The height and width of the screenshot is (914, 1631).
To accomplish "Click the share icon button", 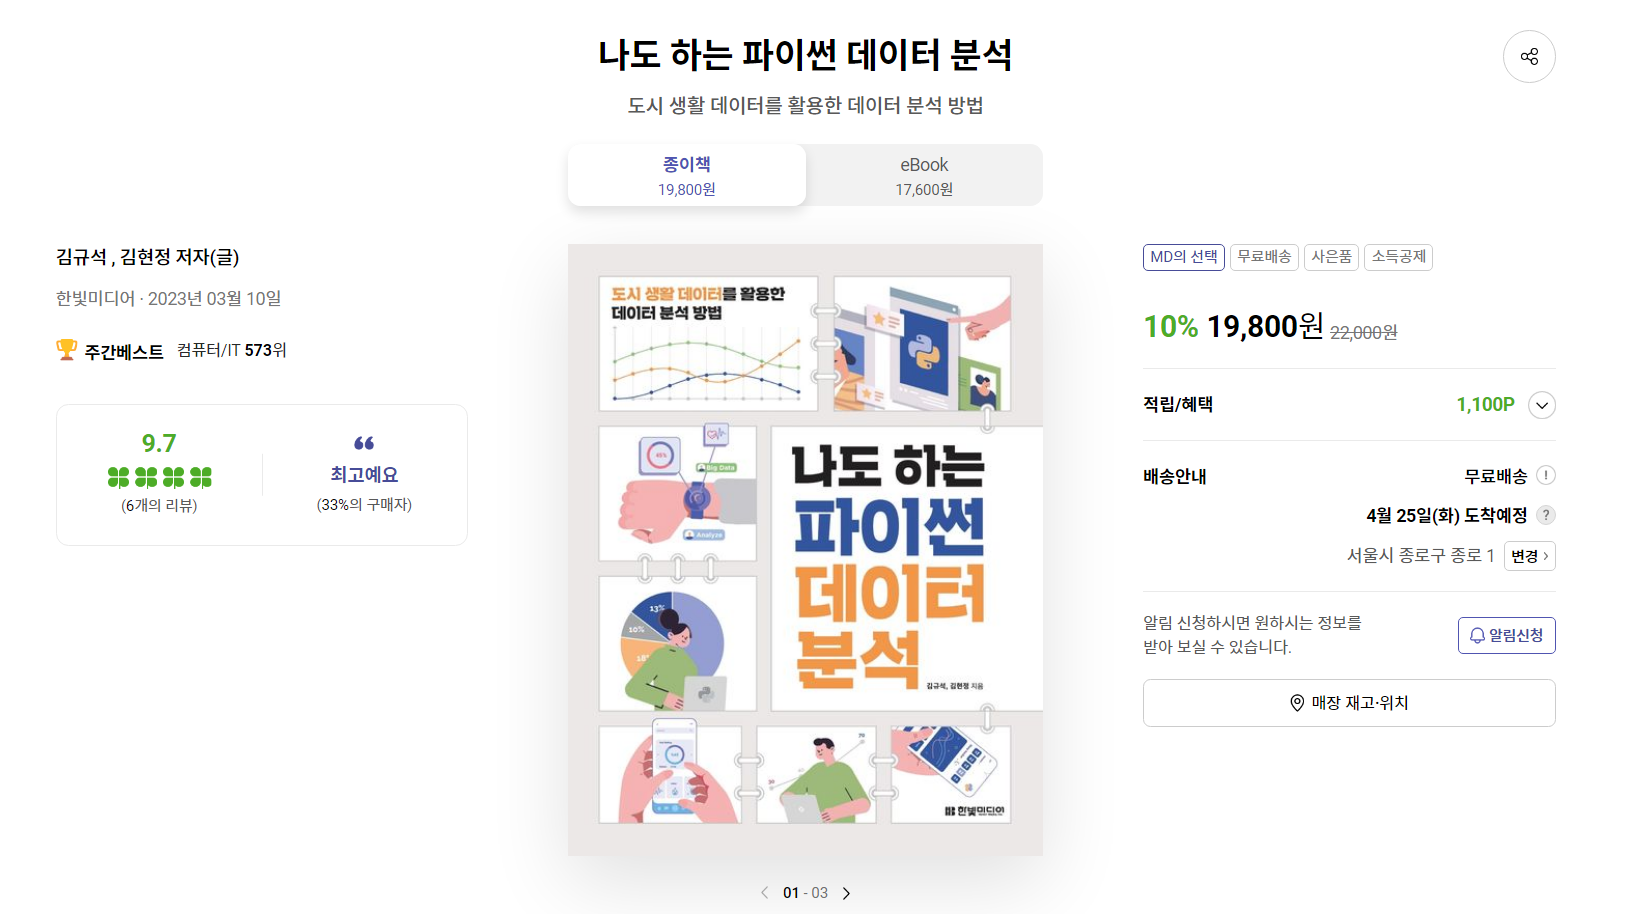I will tap(1529, 57).
